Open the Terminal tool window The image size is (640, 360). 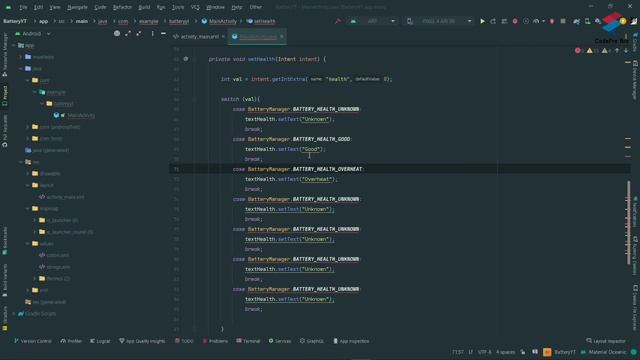tap(248, 341)
